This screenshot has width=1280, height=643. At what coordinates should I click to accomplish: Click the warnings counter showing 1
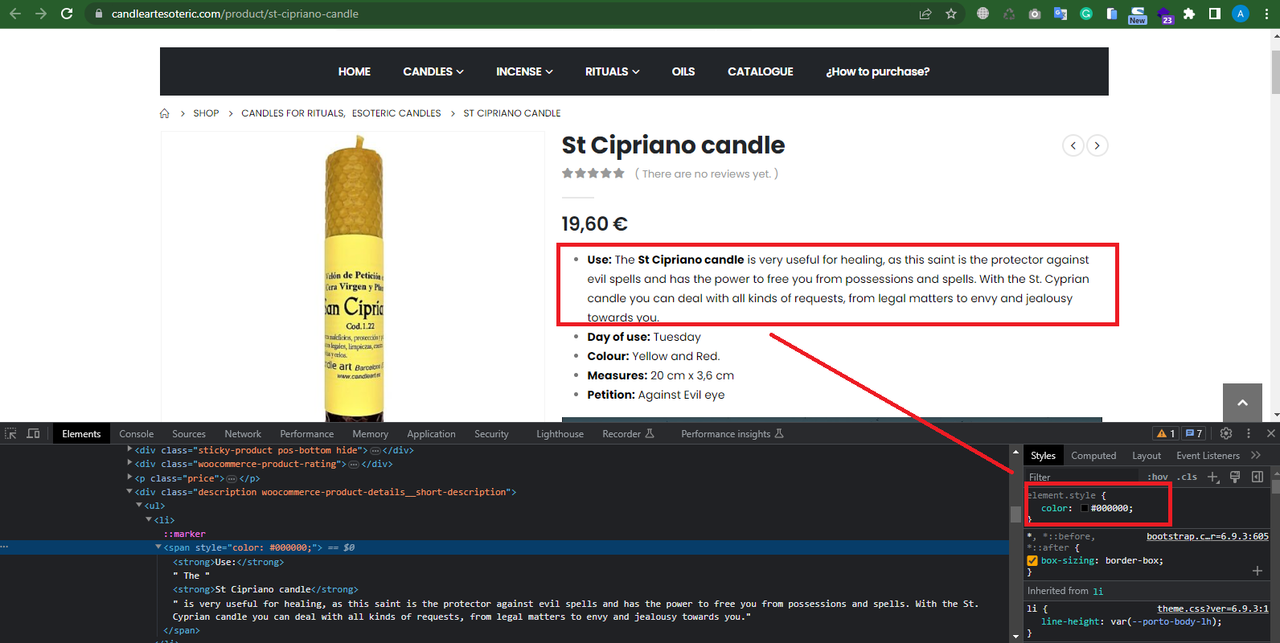1165,434
